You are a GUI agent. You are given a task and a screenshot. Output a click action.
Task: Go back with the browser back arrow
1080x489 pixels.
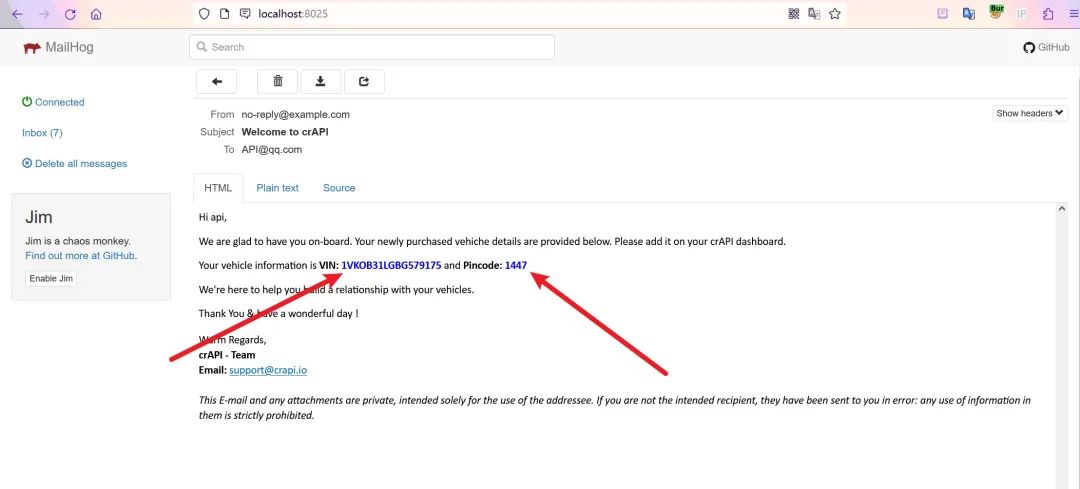(x=17, y=14)
